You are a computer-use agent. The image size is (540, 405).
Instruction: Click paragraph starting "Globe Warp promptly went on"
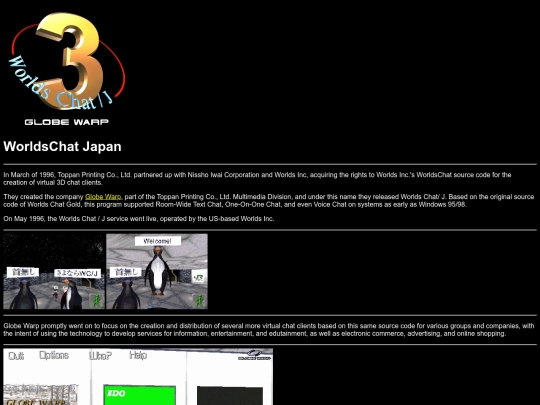click(269, 330)
